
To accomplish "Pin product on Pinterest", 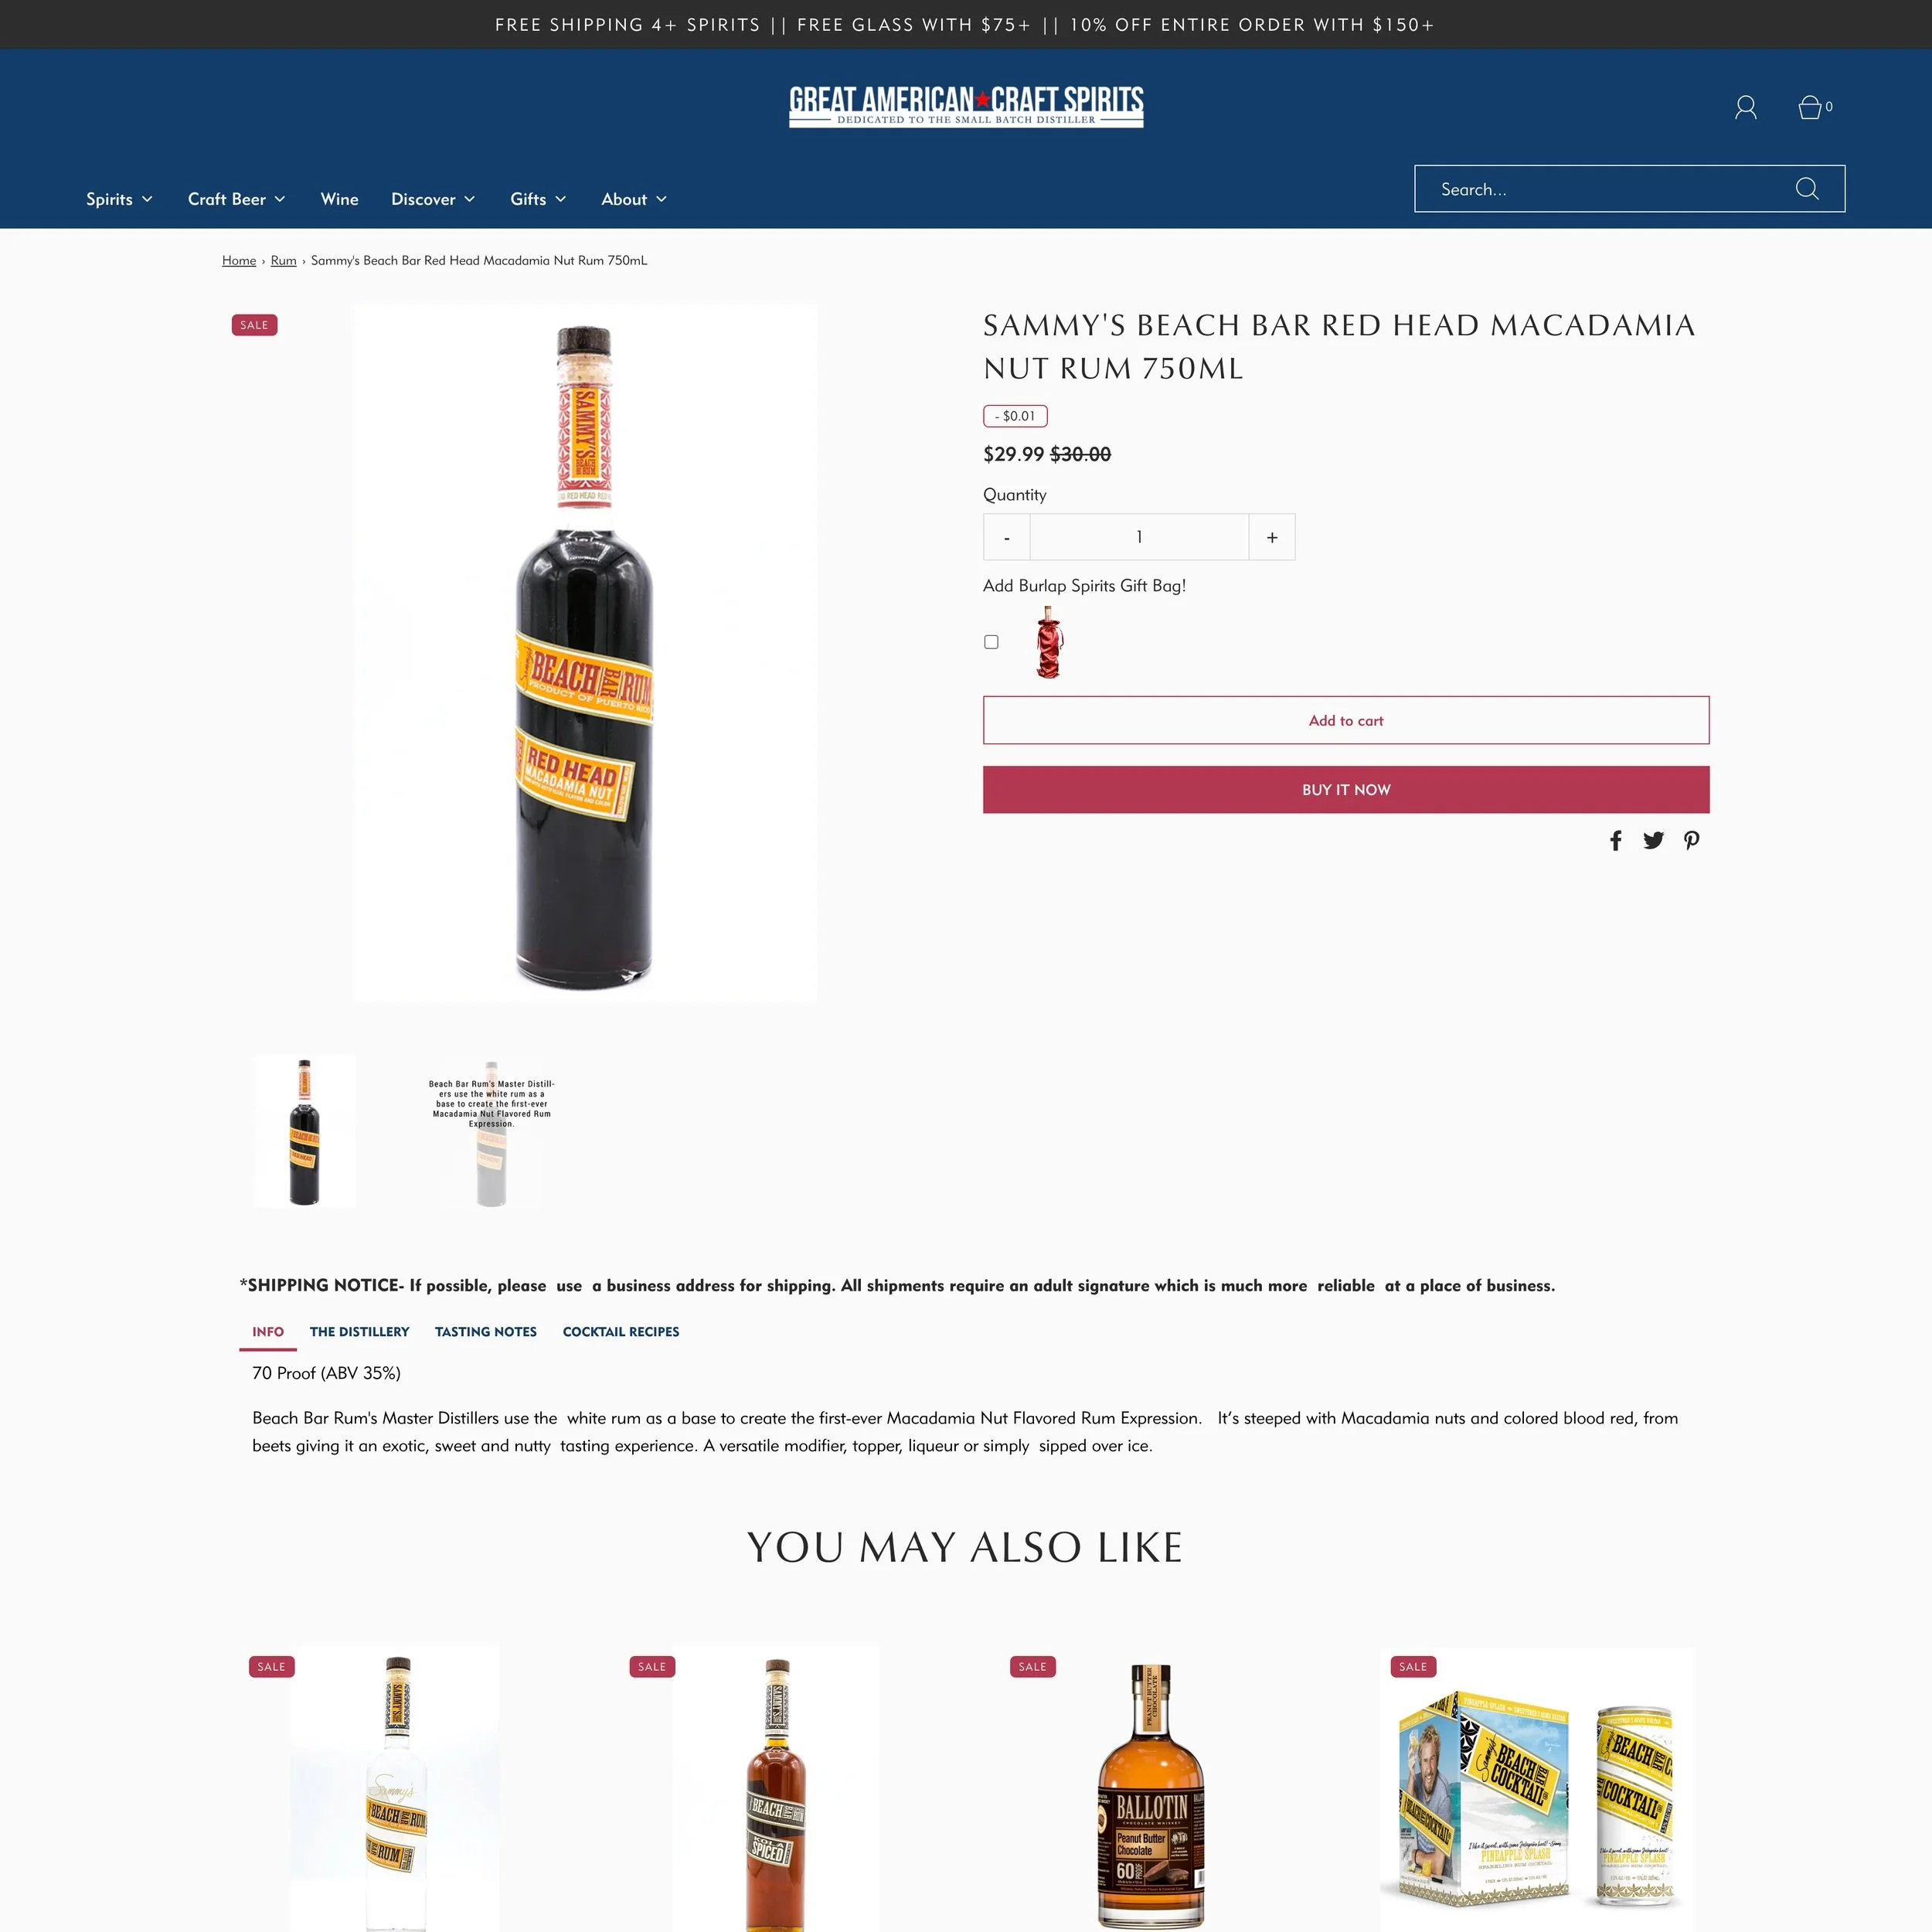I will 1691,840.
